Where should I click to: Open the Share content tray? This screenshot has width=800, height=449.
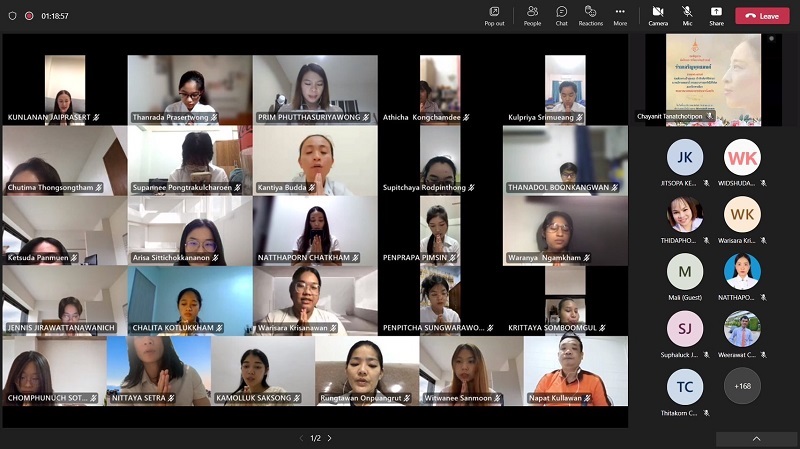(716, 14)
